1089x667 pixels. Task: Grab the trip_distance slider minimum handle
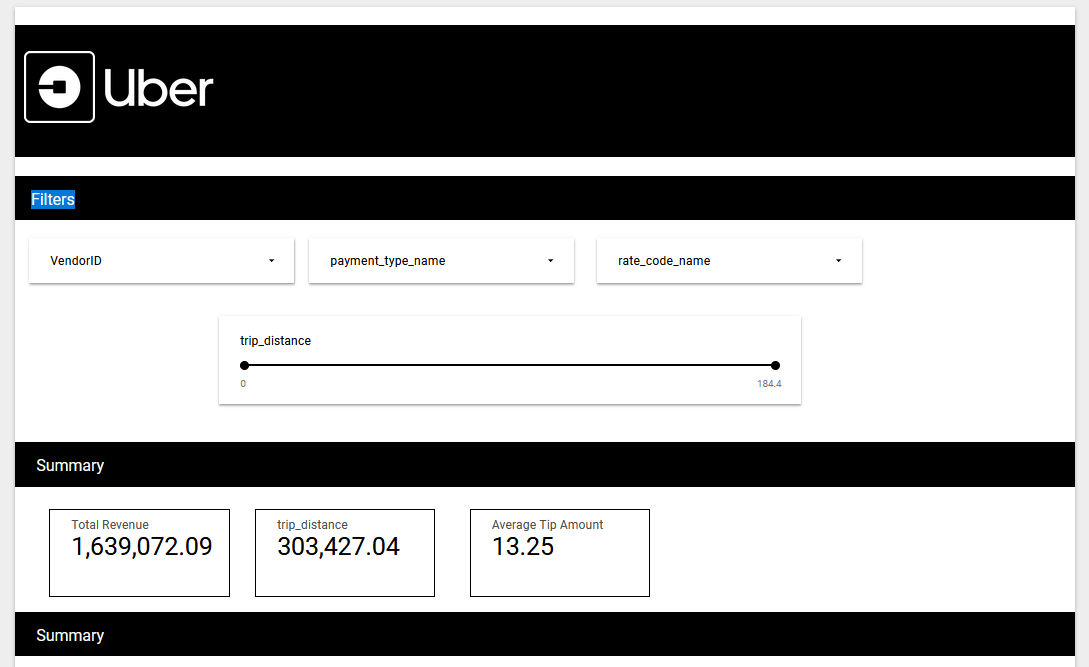pyautogui.click(x=244, y=365)
